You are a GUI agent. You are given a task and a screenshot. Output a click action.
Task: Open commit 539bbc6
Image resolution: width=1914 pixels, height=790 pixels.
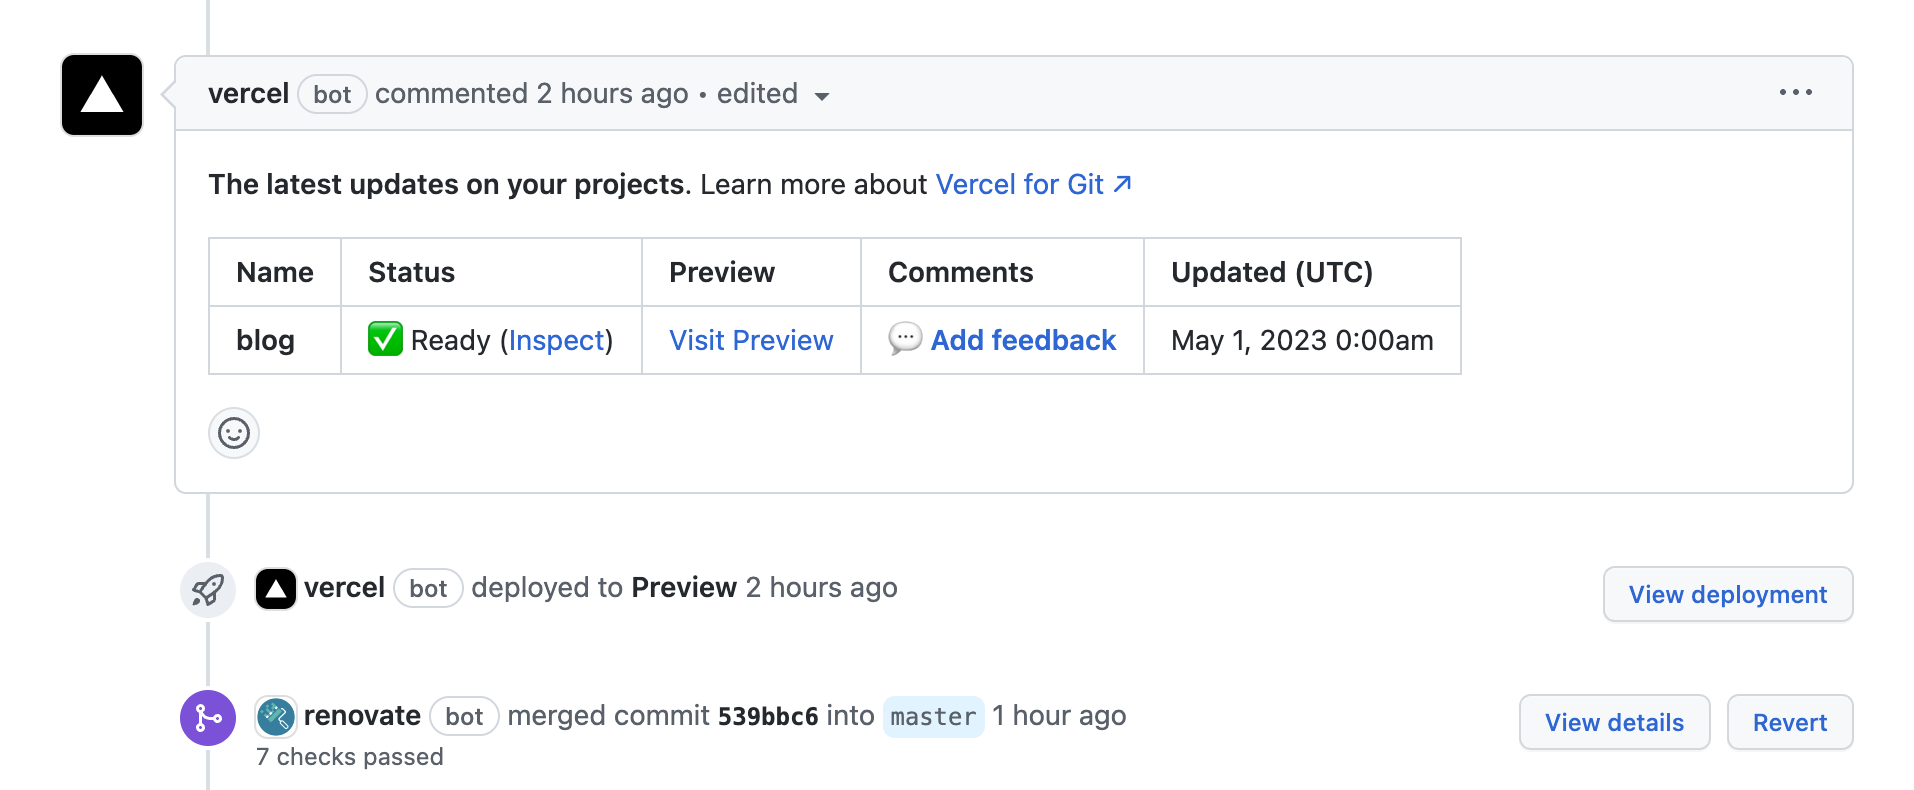pyautogui.click(x=768, y=717)
